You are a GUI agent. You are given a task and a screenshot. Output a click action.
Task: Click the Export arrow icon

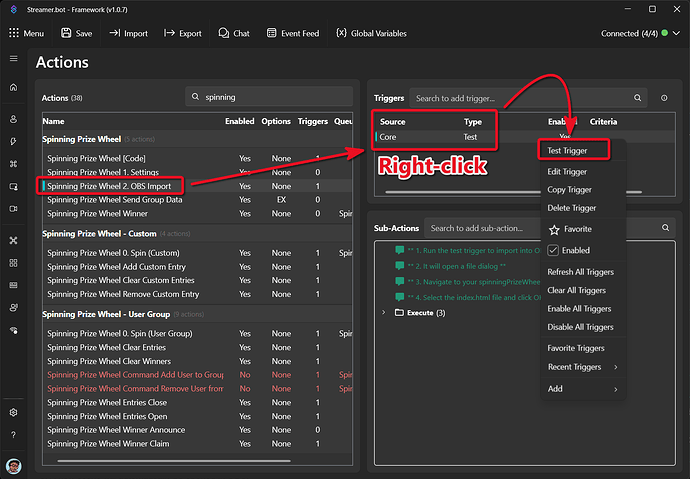[x=169, y=33]
